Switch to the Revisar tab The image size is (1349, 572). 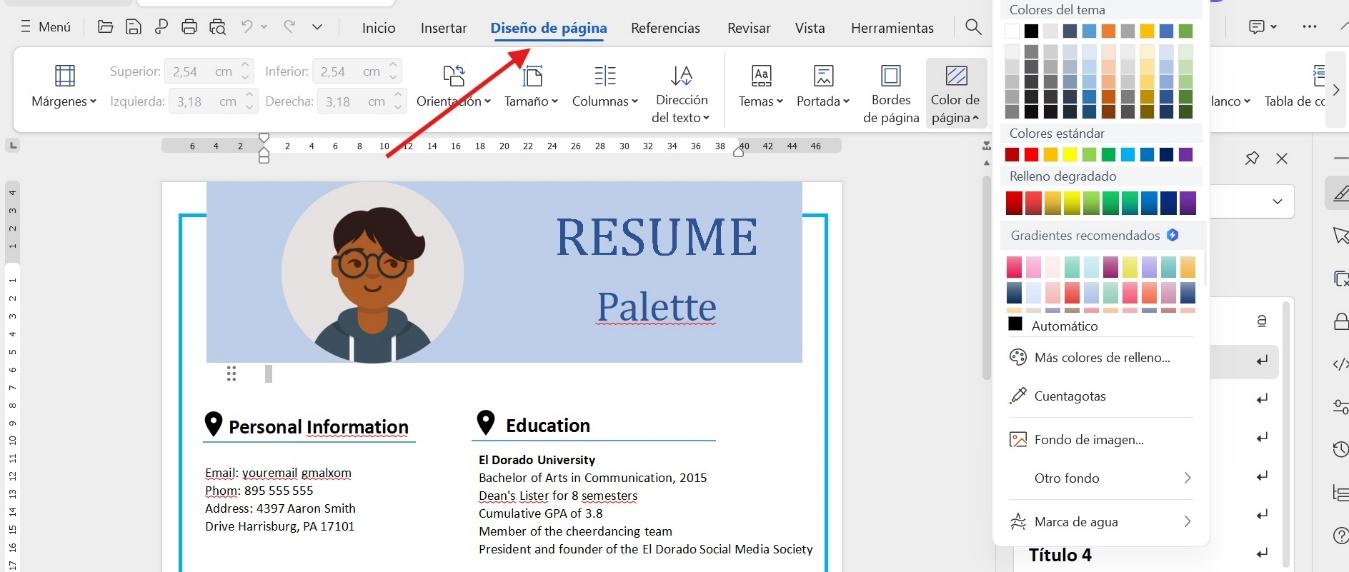tap(749, 28)
